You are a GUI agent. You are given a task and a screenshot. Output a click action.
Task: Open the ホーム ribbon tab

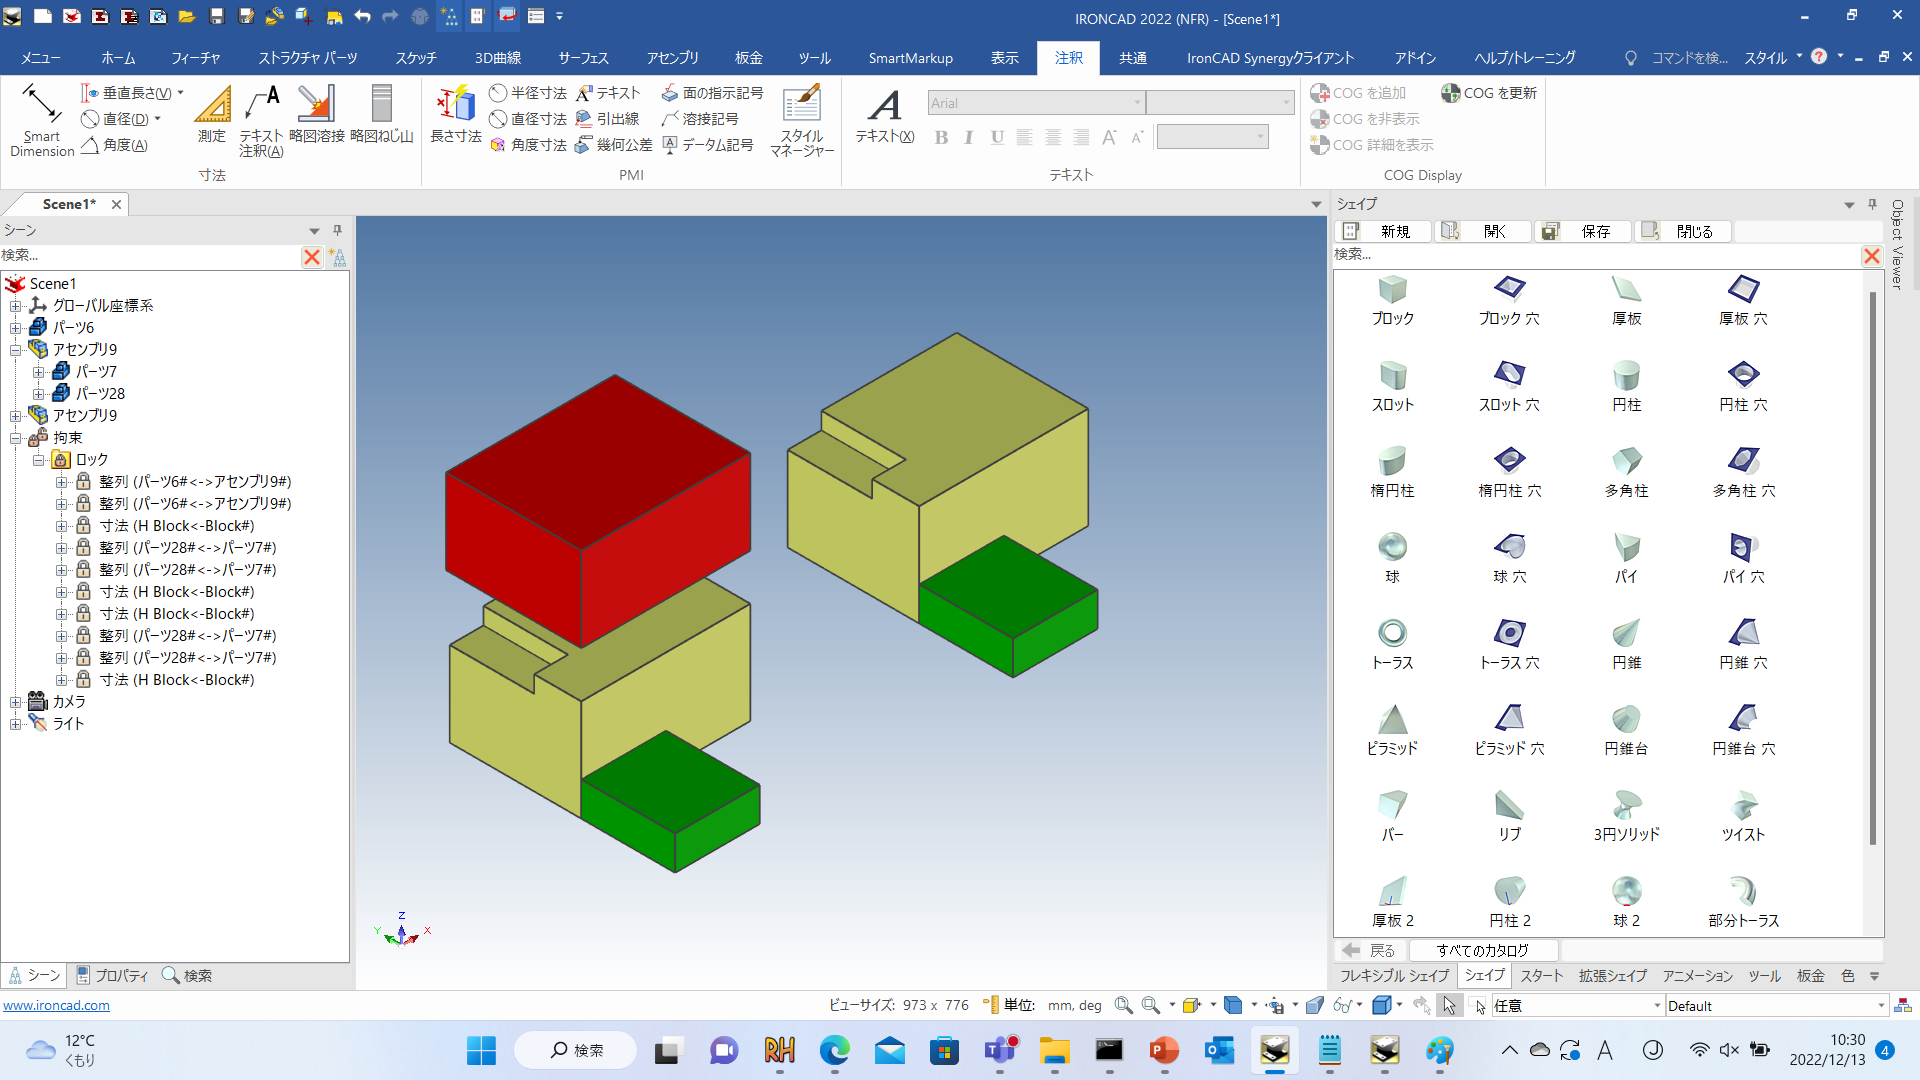tap(118, 58)
